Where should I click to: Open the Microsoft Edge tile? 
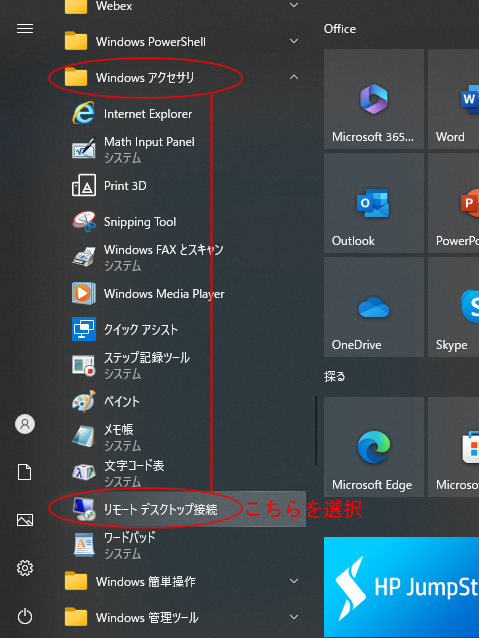point(374,447)
